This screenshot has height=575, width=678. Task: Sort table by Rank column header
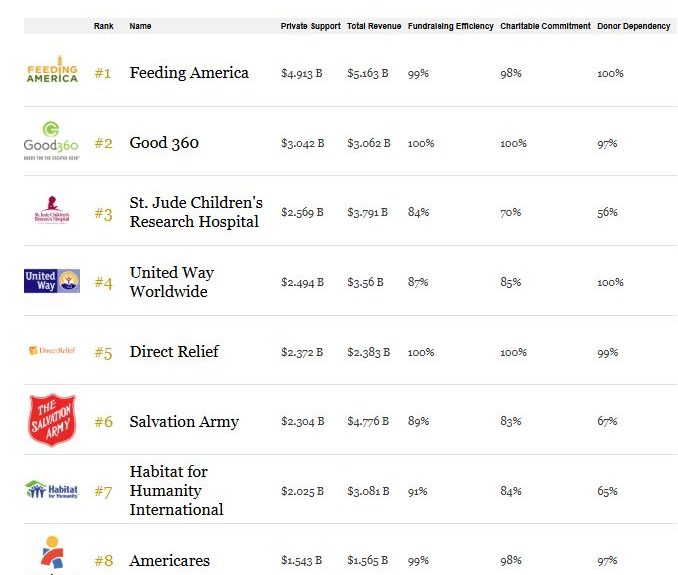pyautogui.click(x=103, y=26)
